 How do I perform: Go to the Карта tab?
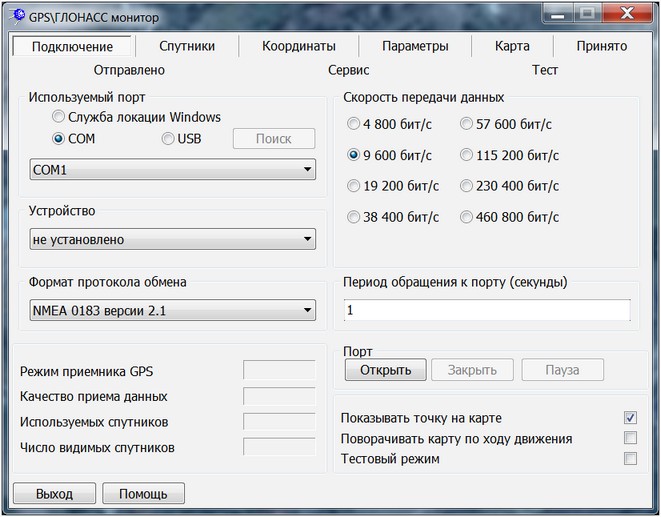[512, 46]
